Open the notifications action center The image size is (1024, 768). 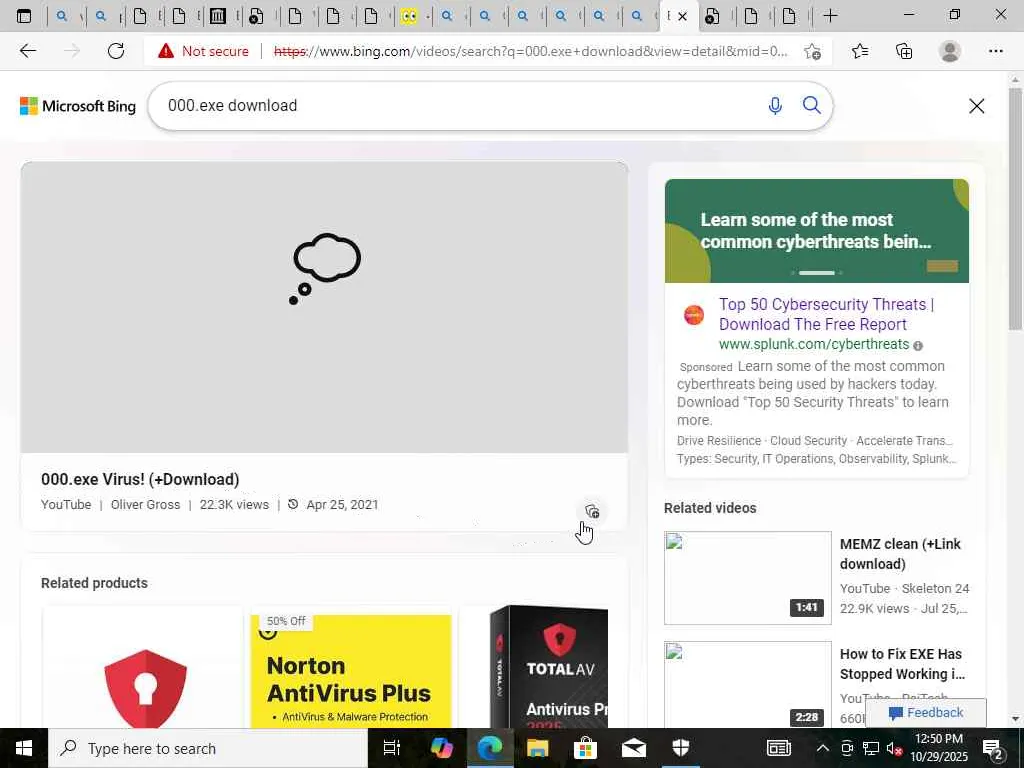993,748
